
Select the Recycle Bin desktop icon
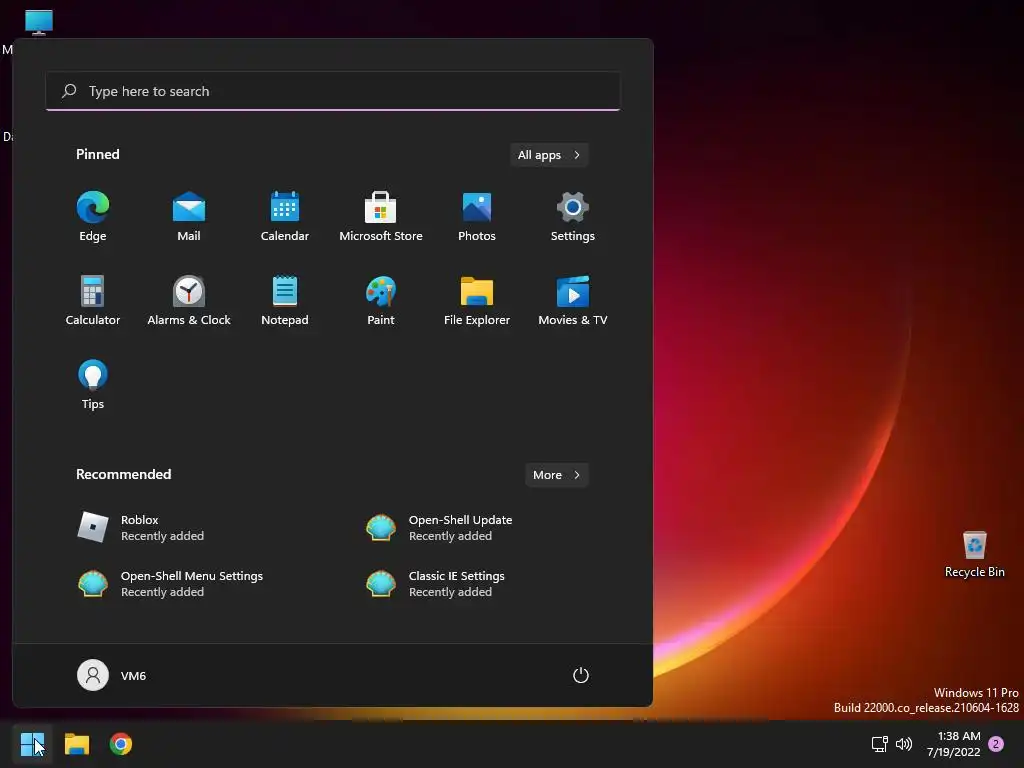click(974, 554)
